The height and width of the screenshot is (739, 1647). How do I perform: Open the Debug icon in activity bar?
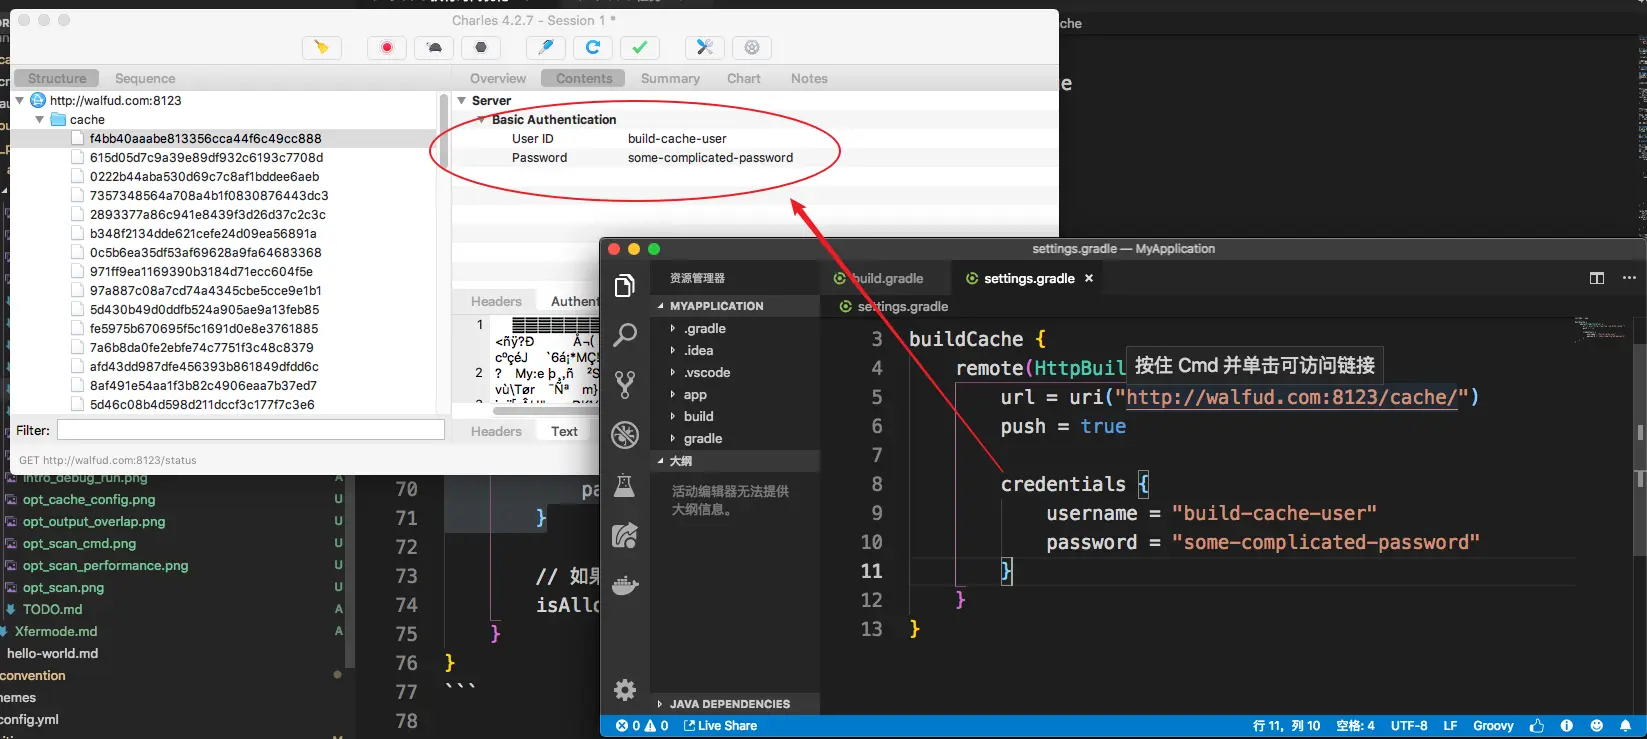point(625,434)
